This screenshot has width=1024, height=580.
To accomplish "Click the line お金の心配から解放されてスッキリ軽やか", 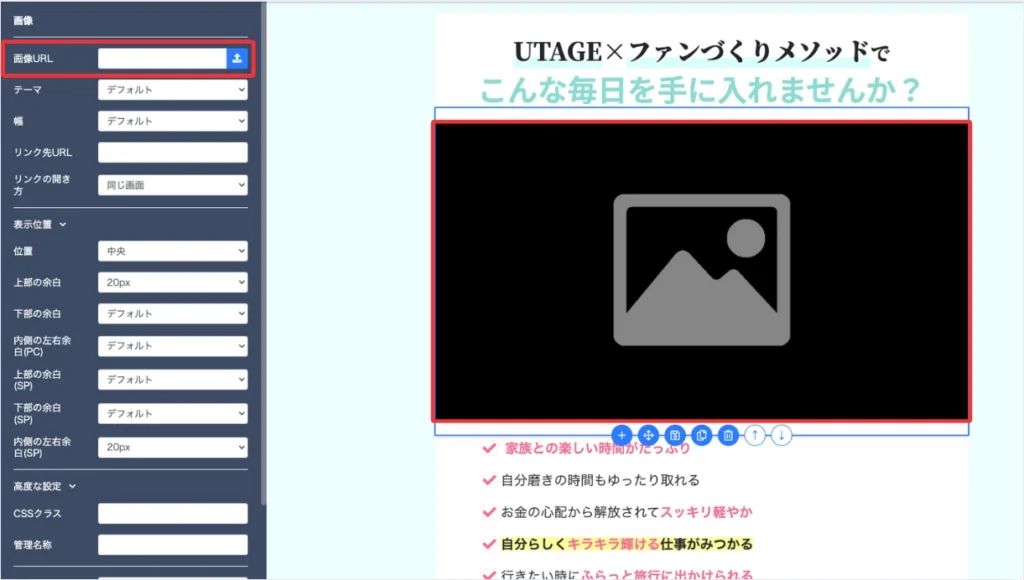I will 627,512.
